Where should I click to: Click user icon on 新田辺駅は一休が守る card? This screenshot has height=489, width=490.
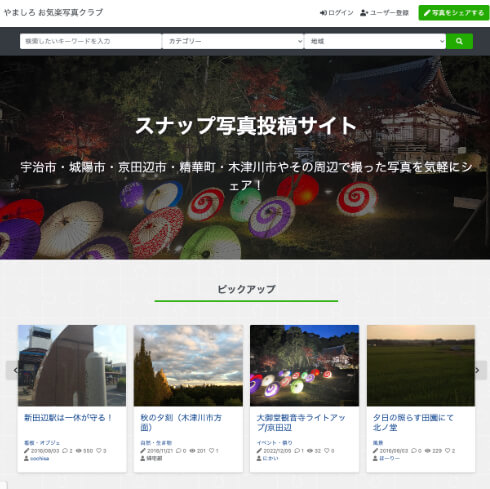point(26,459)
